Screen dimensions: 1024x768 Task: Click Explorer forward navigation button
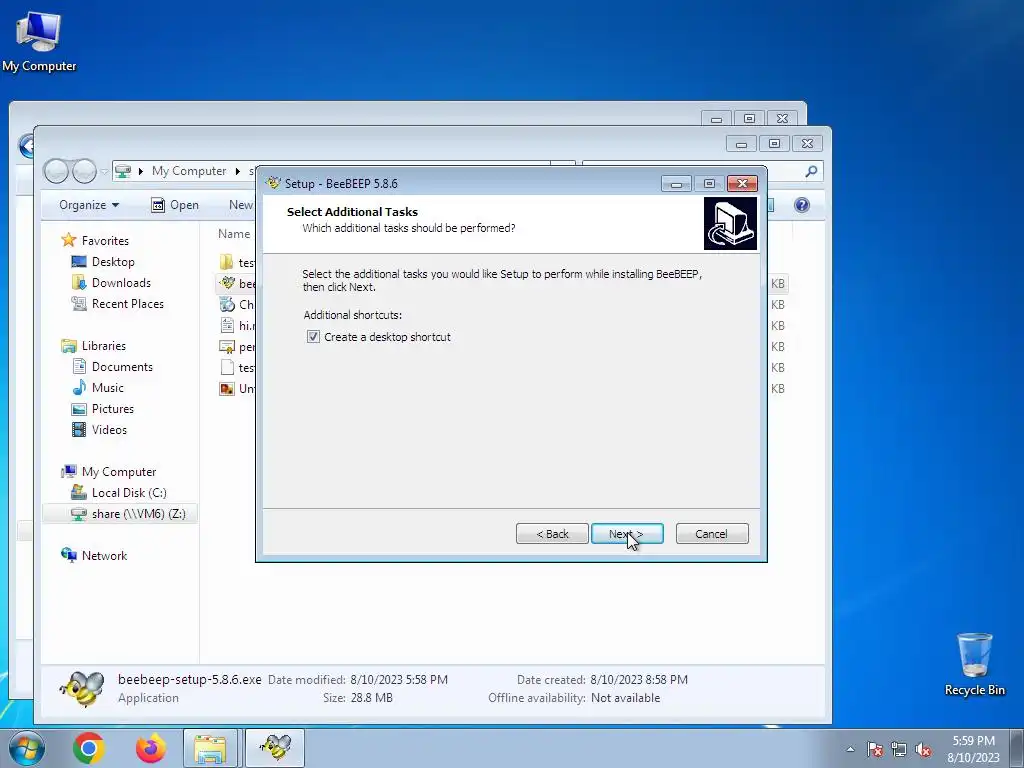84,171
